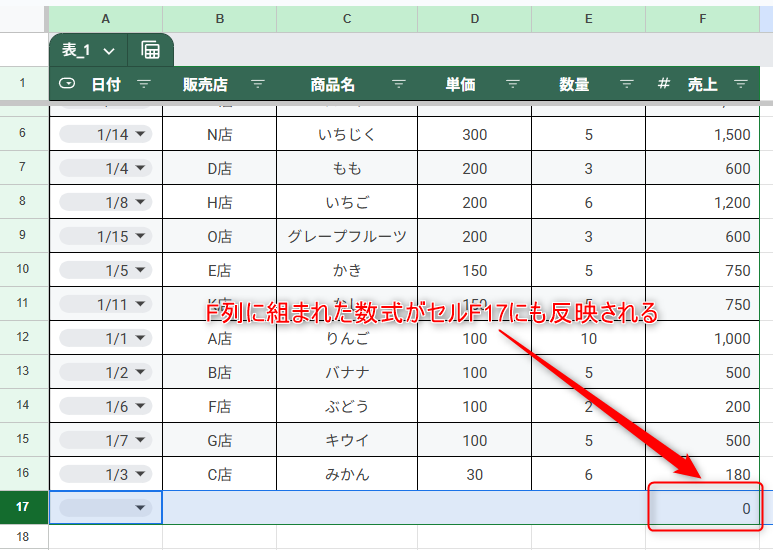Click the # number type icon before 売上
This screenshot has height=550, width=773.
[664, 85]
